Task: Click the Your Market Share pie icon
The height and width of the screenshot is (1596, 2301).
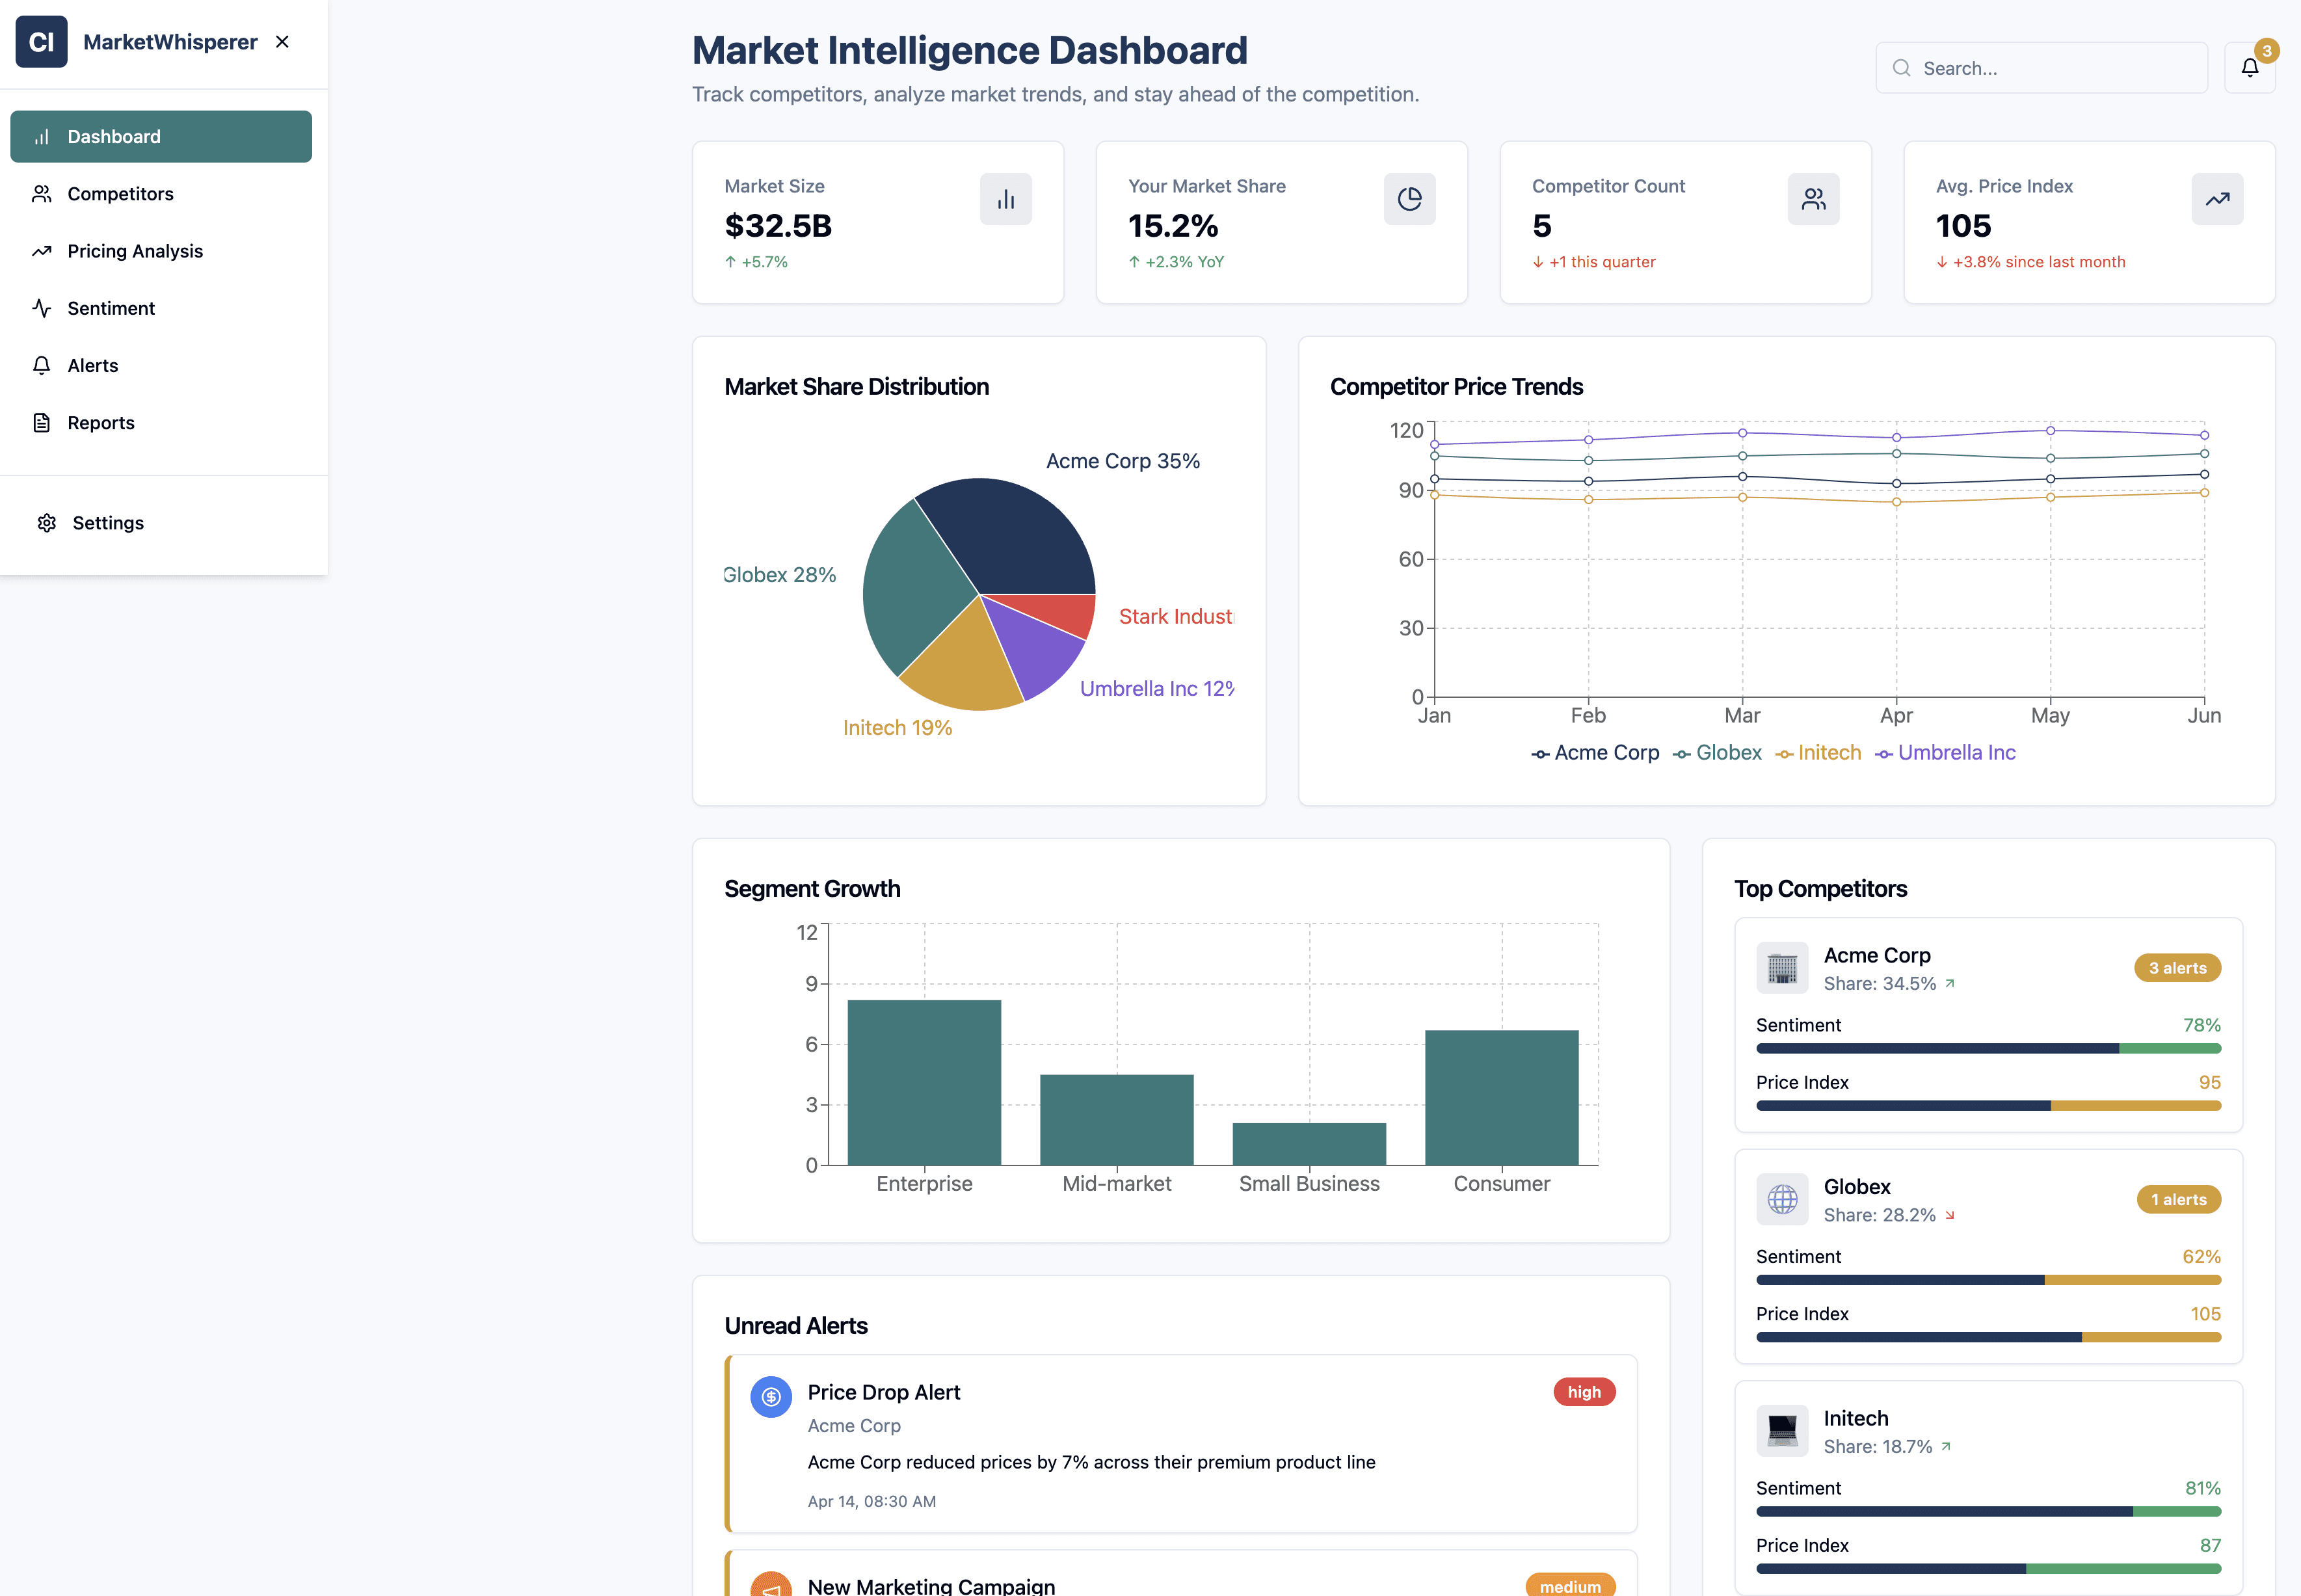Action: (1409, 199)
